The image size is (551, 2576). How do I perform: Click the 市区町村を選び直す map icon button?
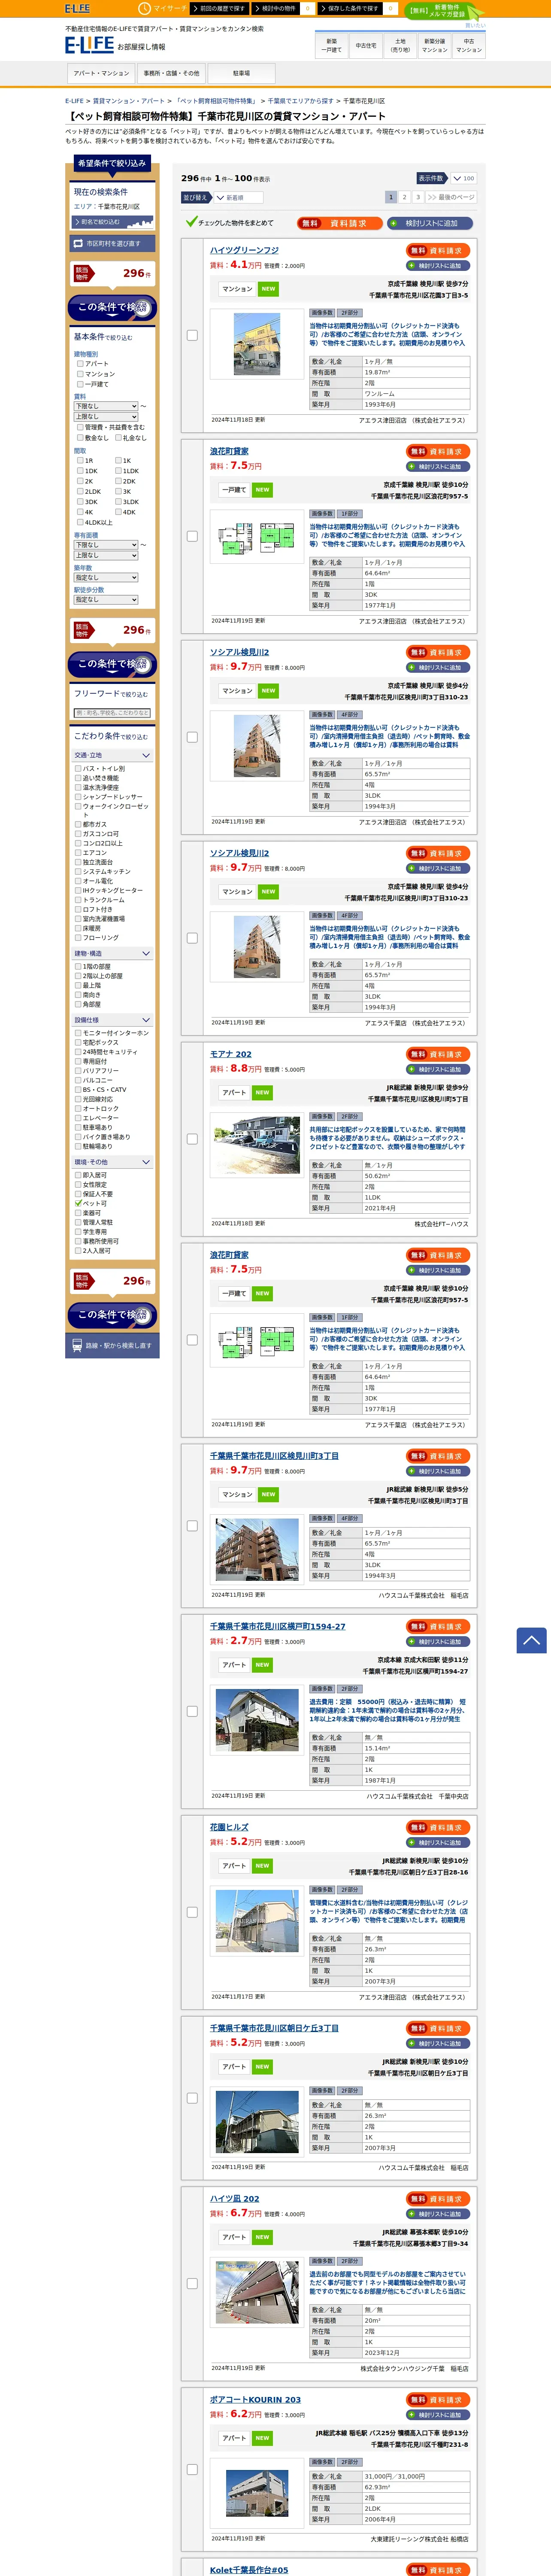point(111,243)
